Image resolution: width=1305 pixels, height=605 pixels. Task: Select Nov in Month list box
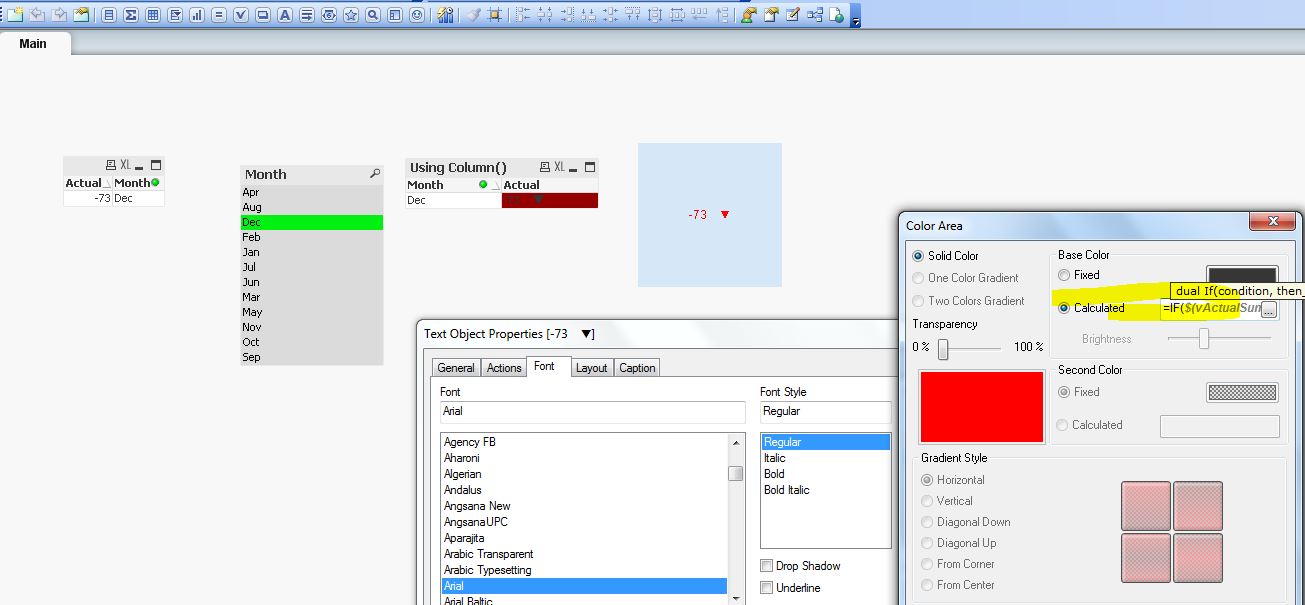[x=312, y=327]
